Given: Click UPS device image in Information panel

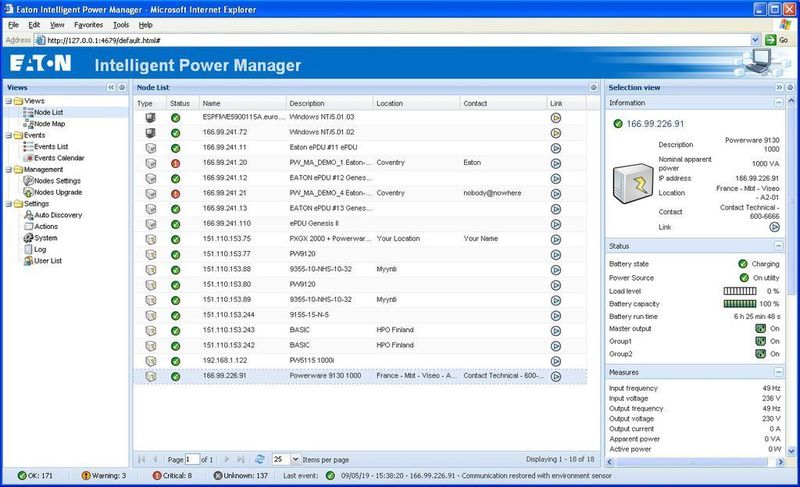Looking at the screenshot, I should 633,184.
